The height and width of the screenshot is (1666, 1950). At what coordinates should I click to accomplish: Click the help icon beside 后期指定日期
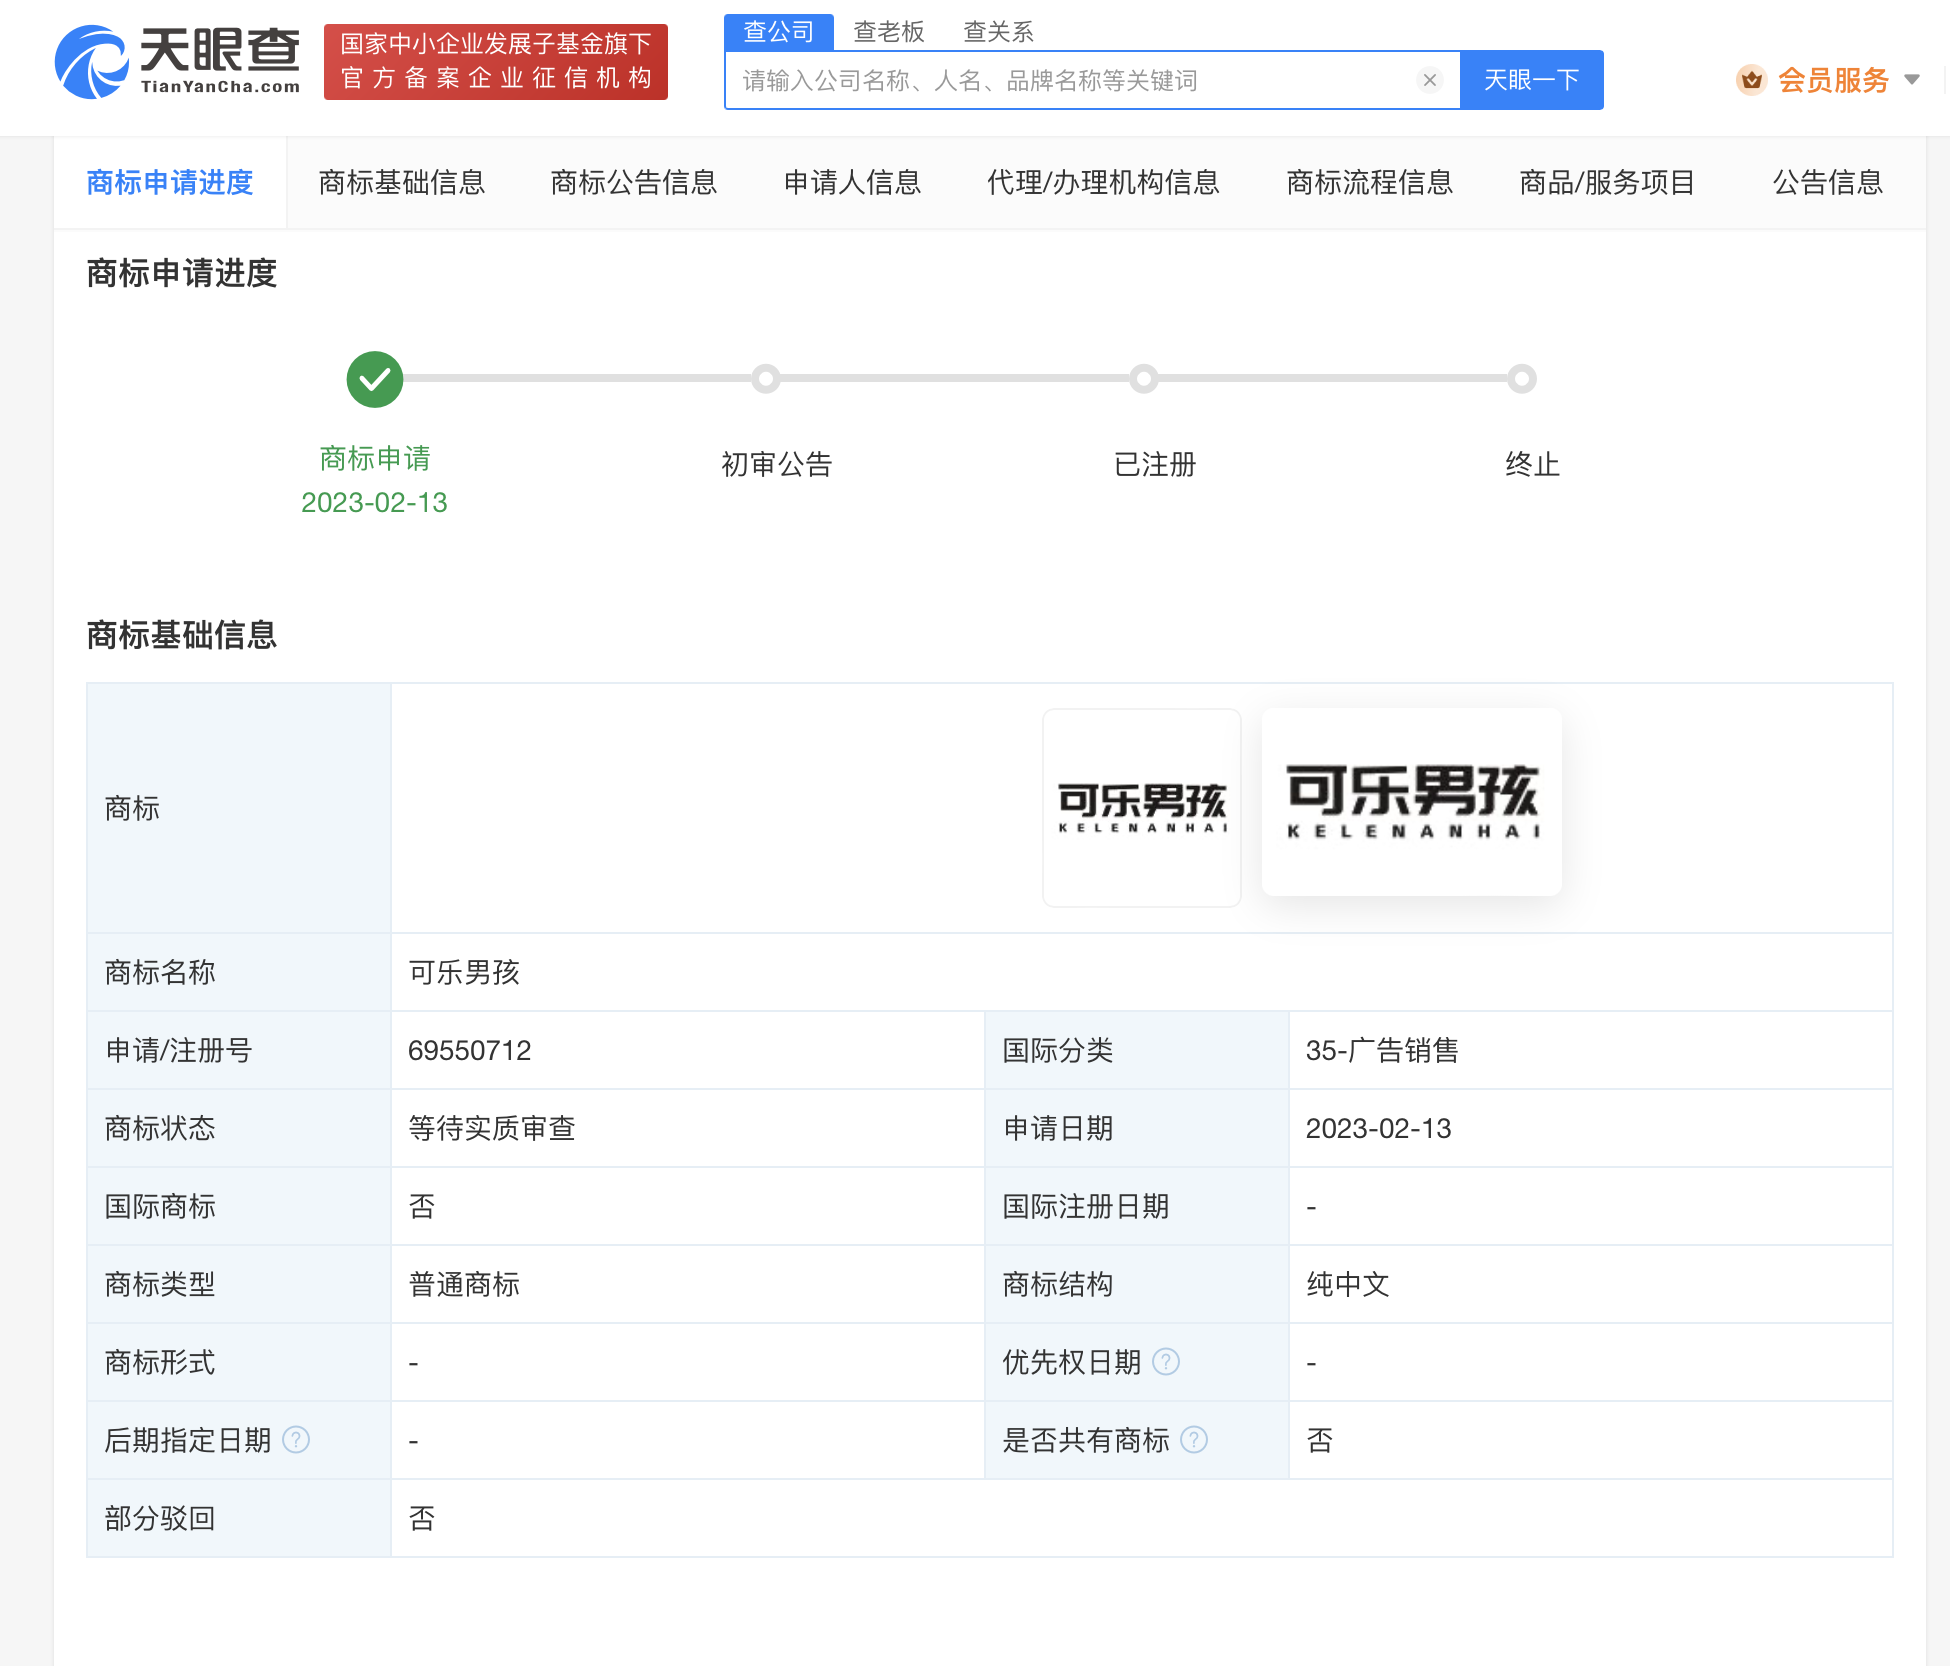[296, 1440]
